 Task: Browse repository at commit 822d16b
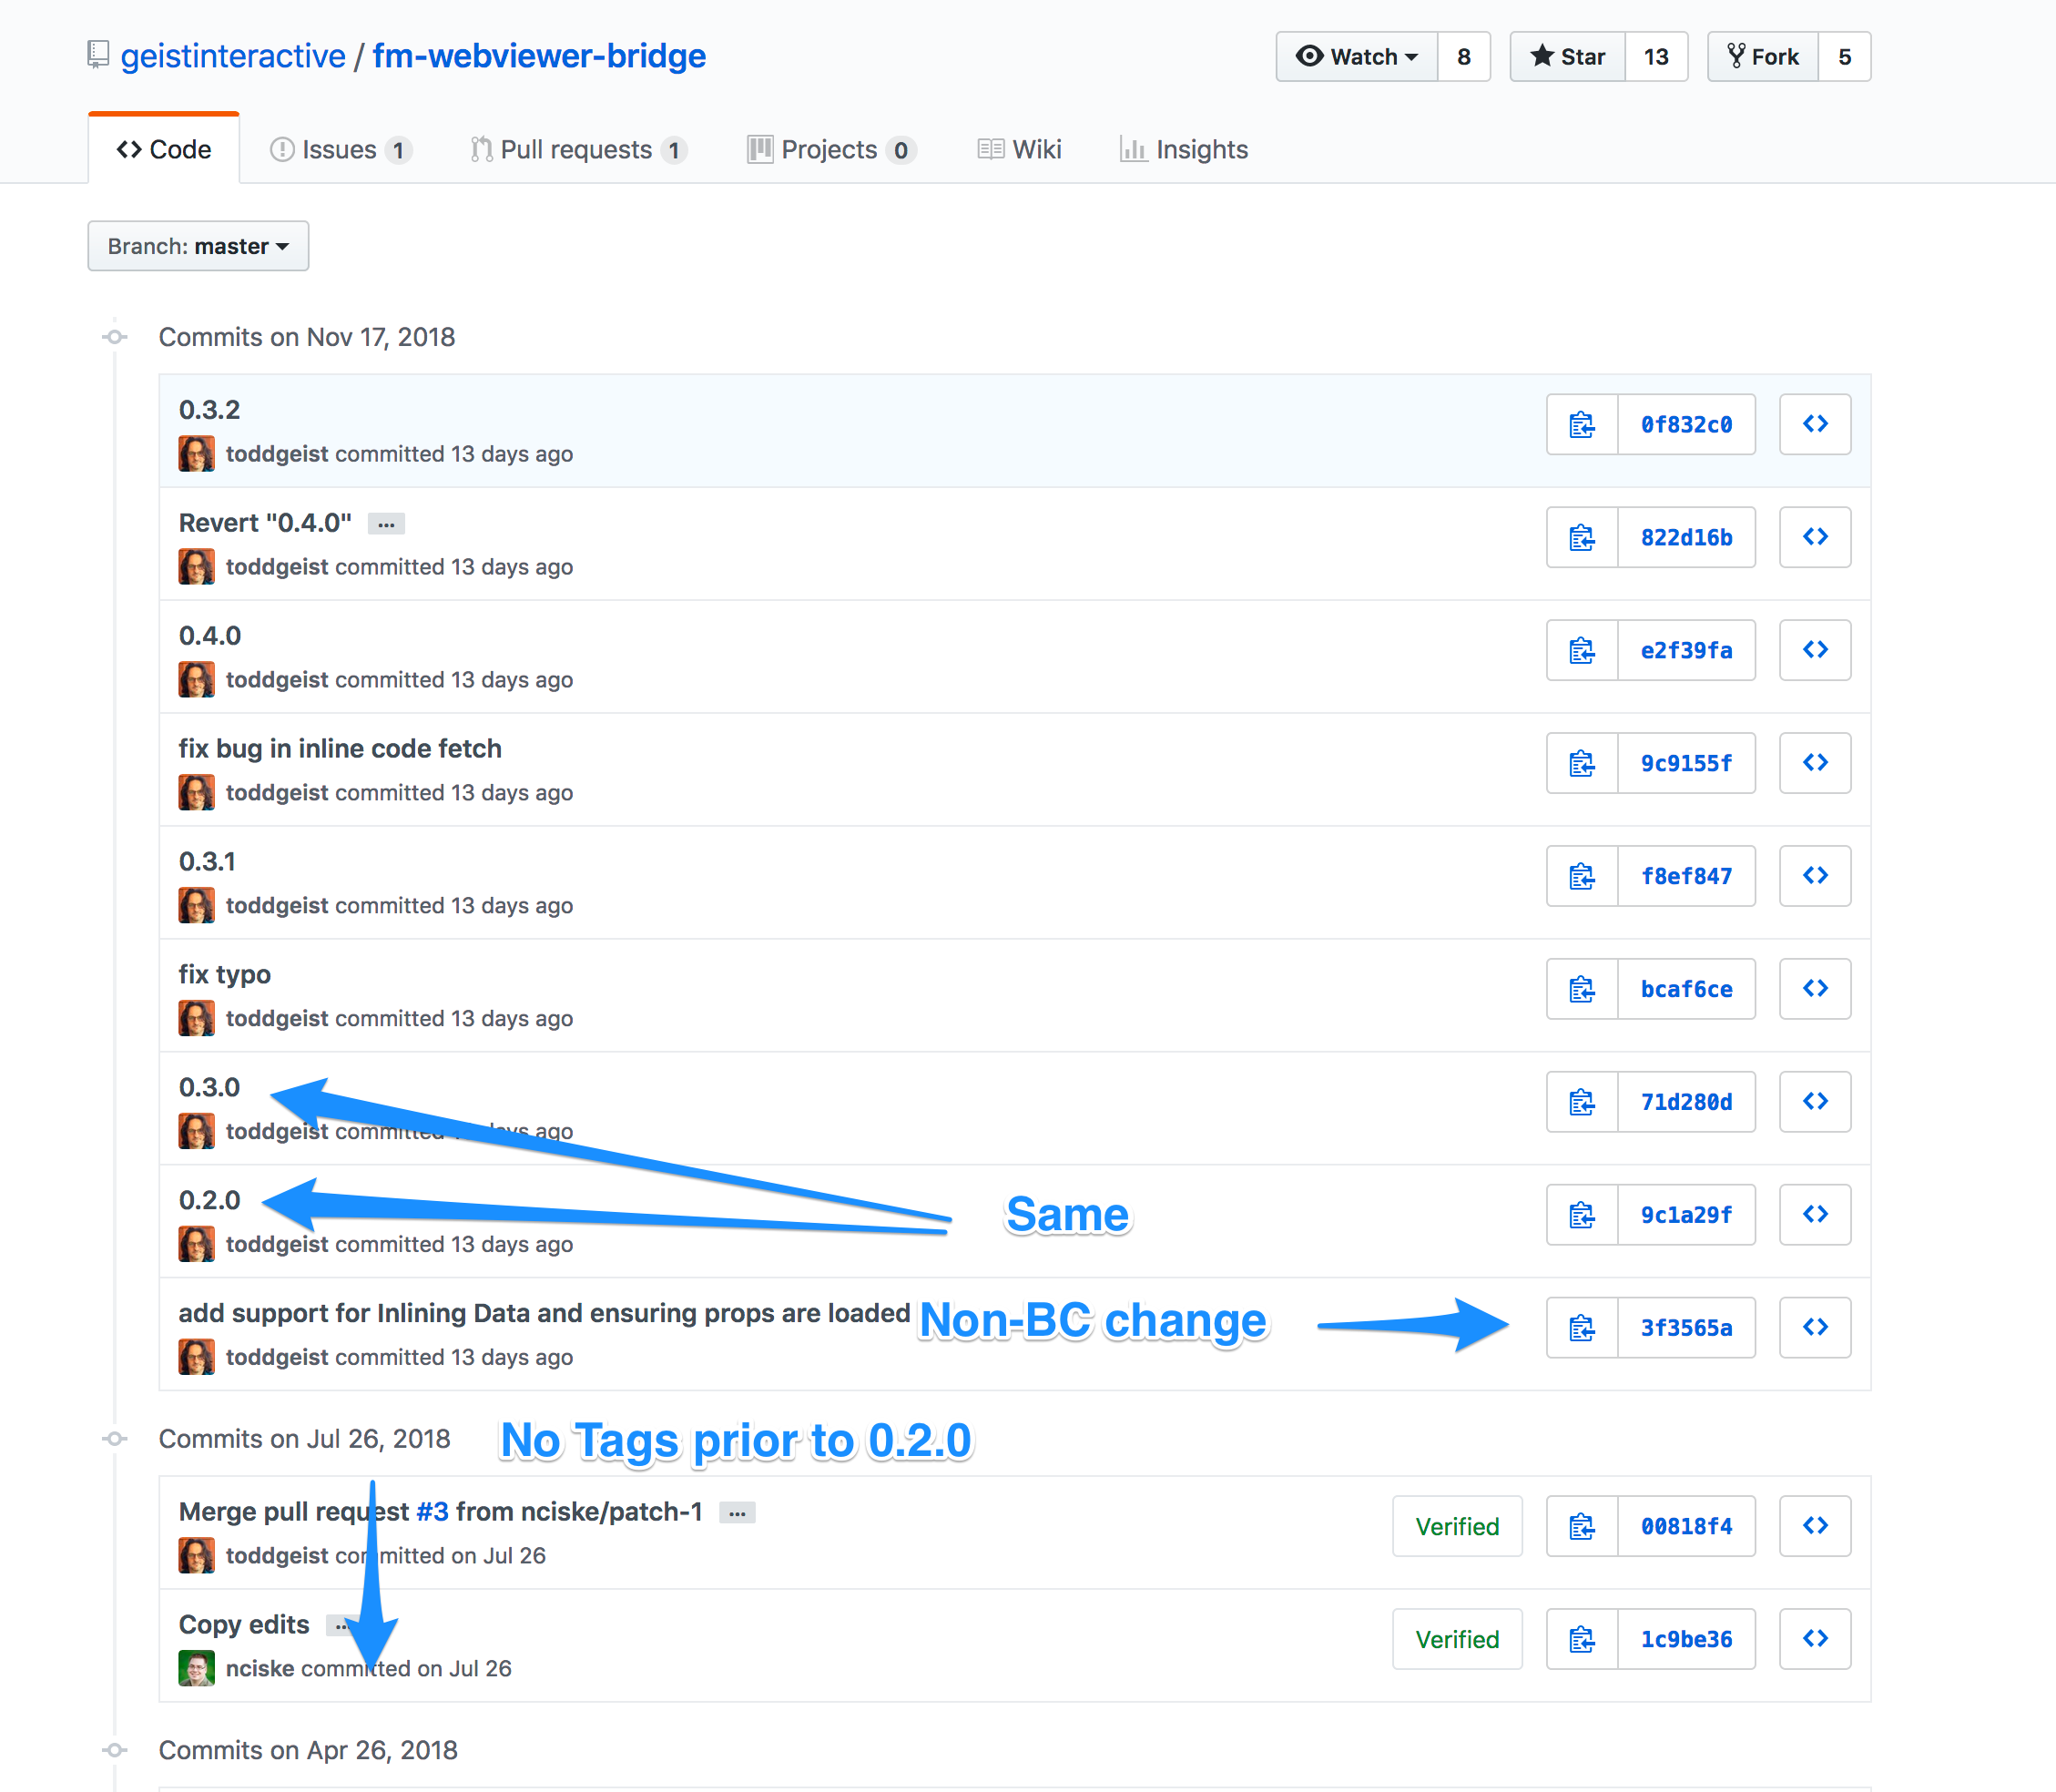pyautogui.click(x=1814, y=538)
